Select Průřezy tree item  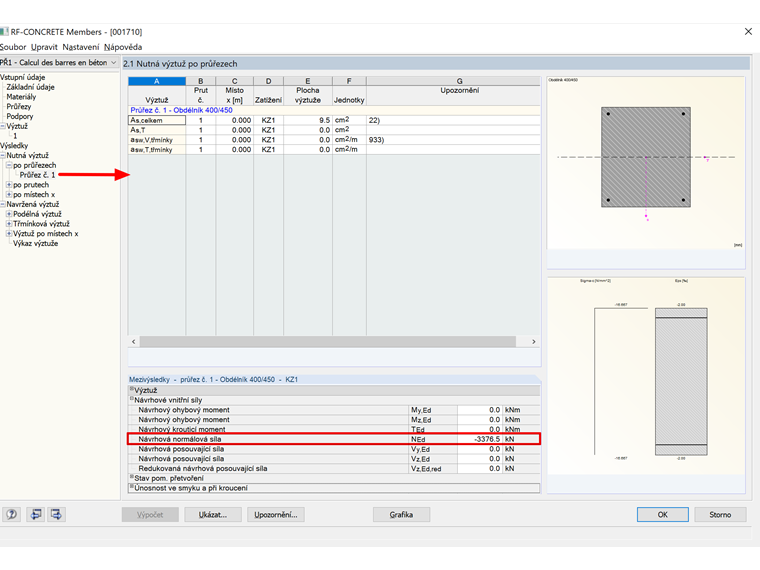click(18, 106)
